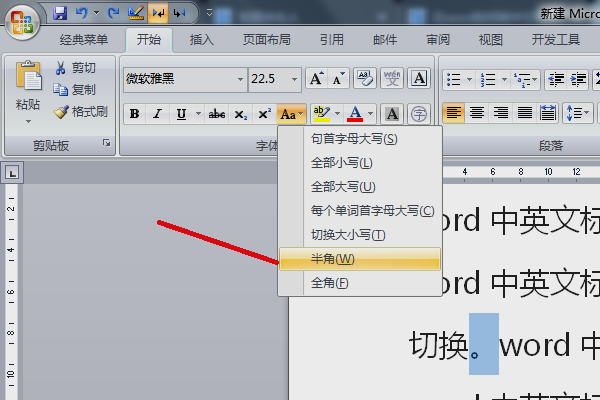The width and height of the screenshot is (600, 400).
Task: Click the Office button logo
Action: [x=22, y=22]
